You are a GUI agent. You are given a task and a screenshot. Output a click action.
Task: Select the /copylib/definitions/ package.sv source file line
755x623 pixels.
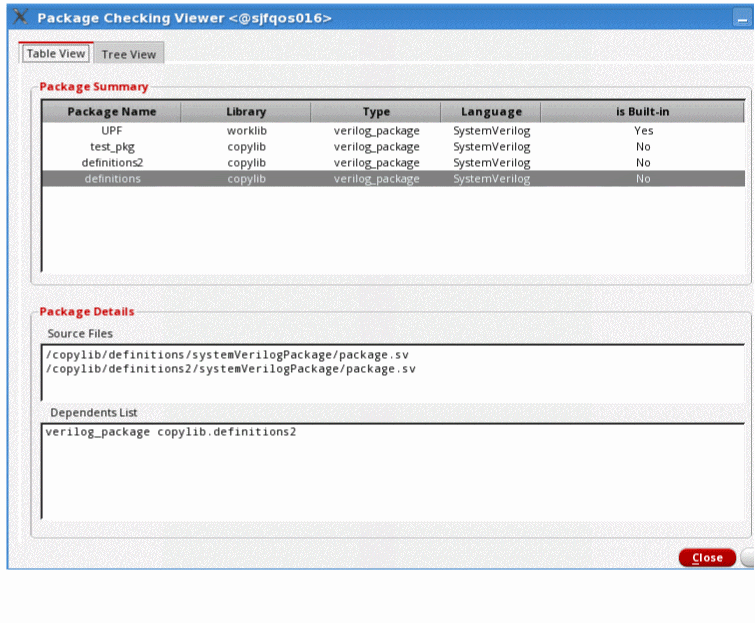tap(226, 355)
